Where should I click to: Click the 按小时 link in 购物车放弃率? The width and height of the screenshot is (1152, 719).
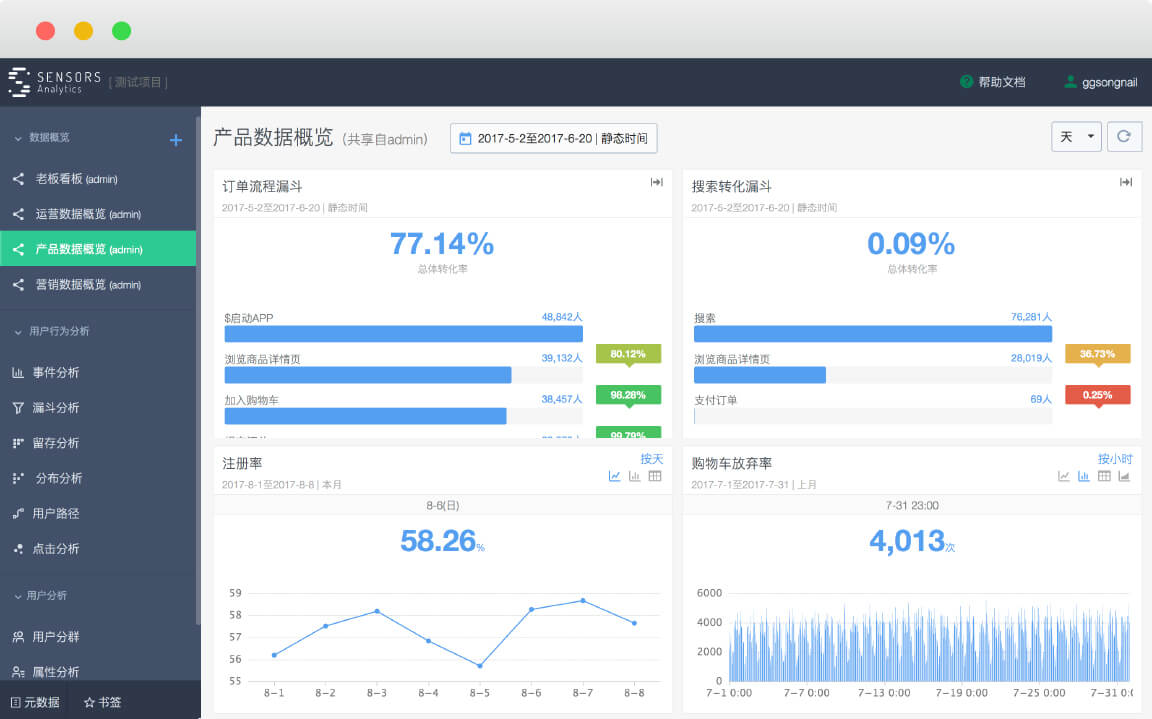point(1114,459)
